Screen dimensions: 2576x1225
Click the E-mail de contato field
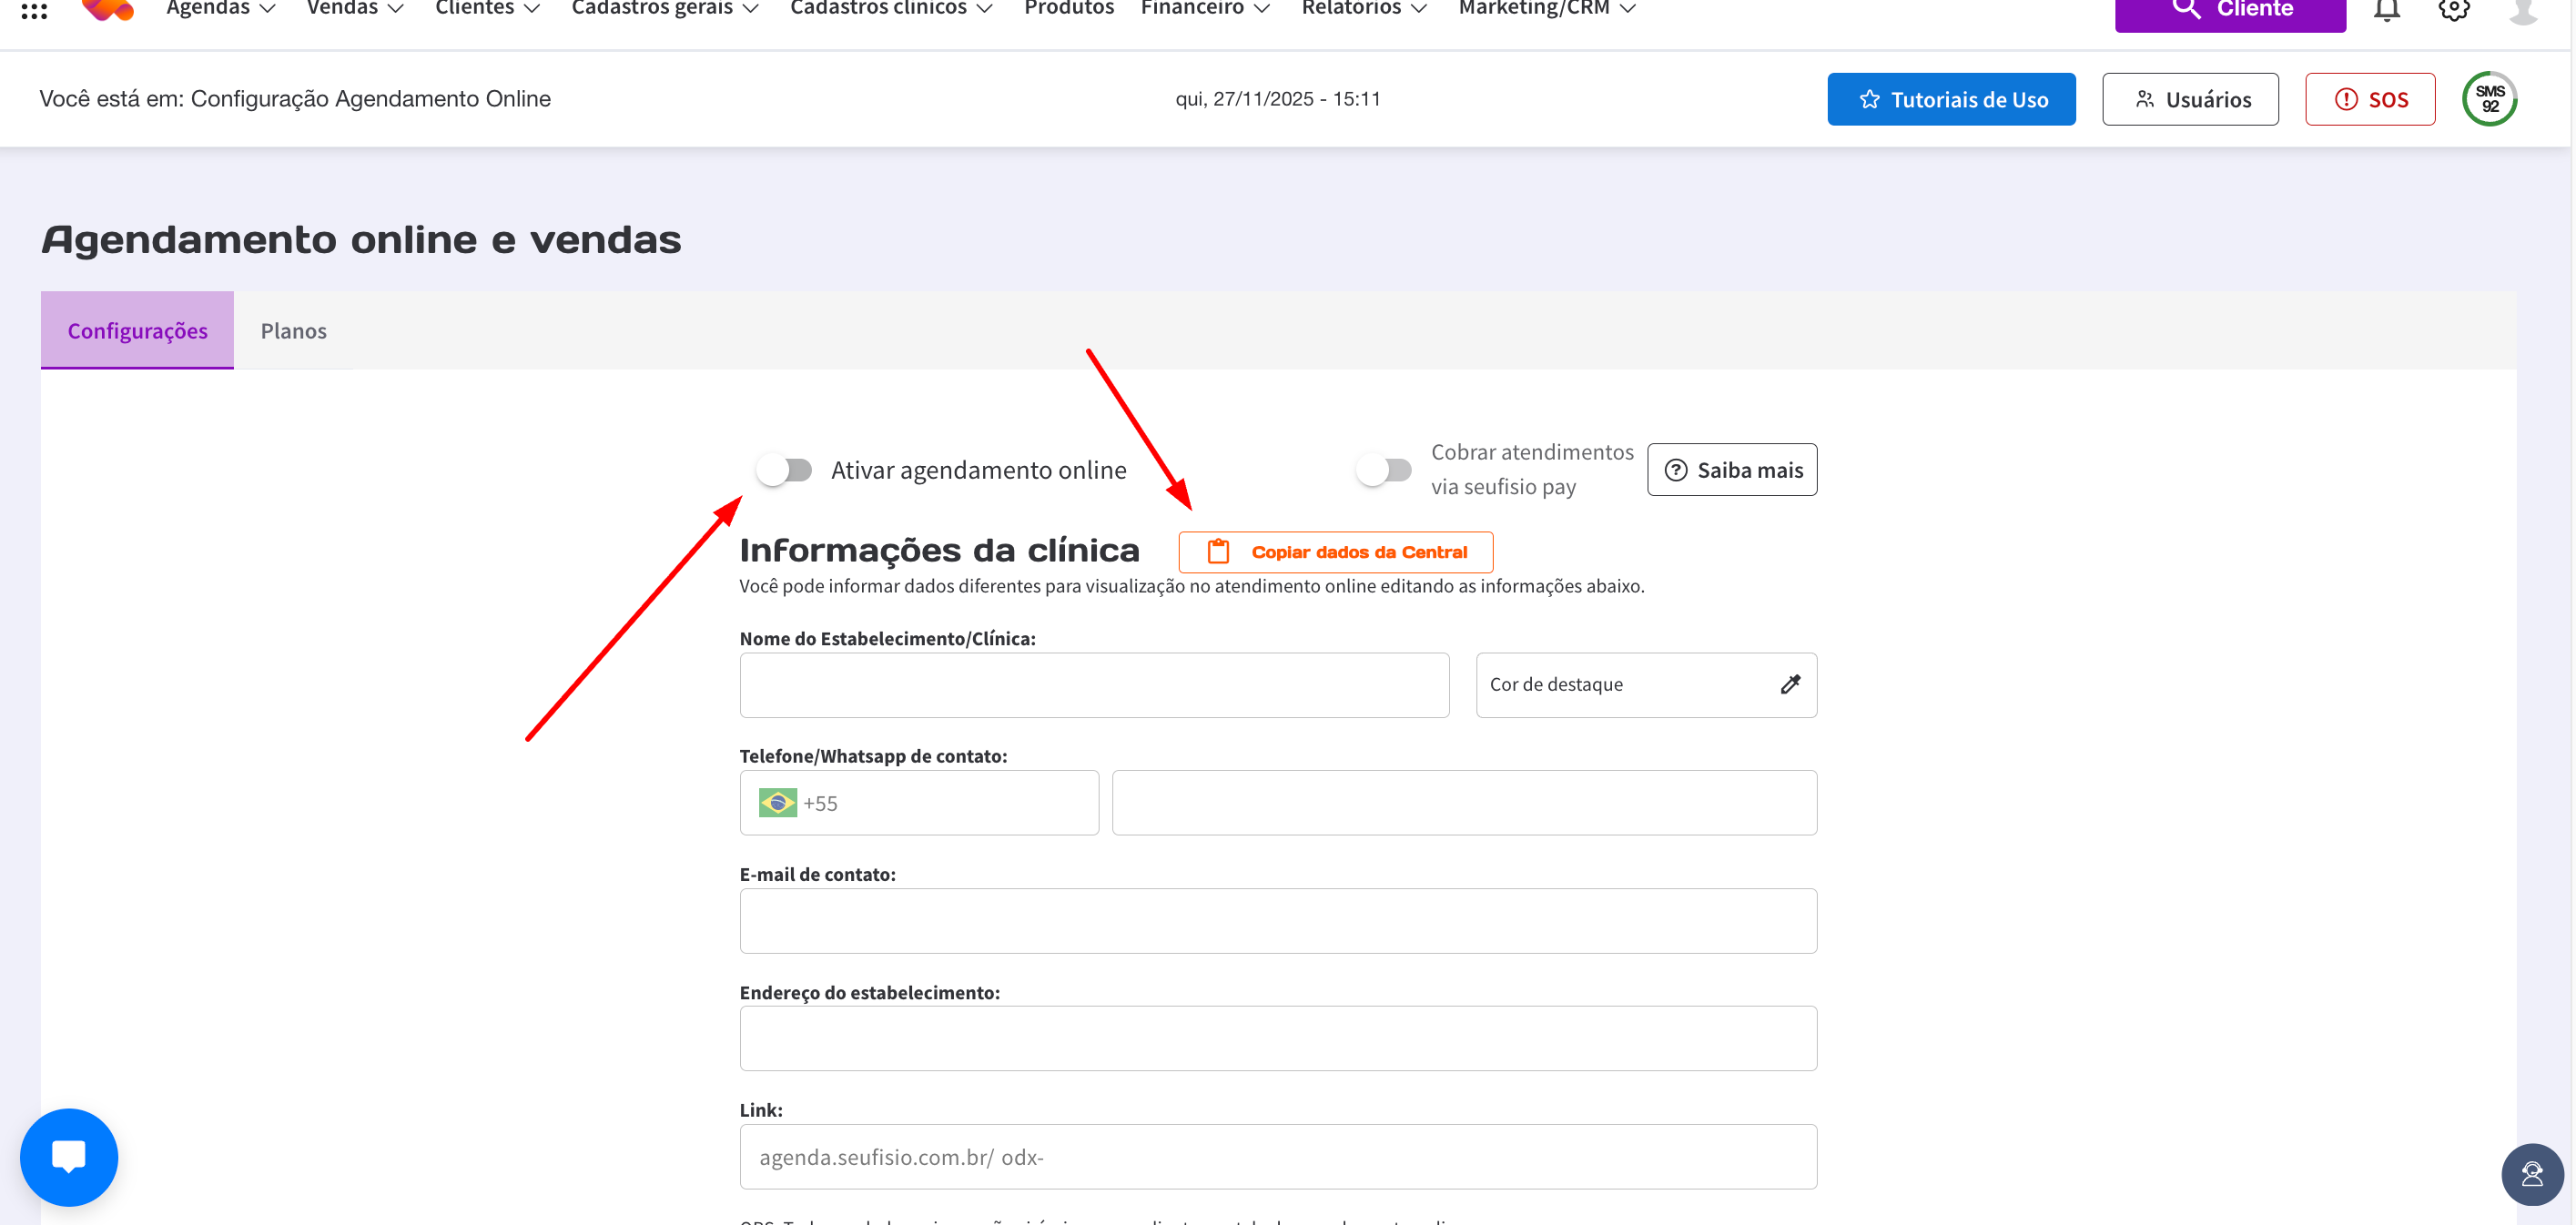[x=1277, y=921]
